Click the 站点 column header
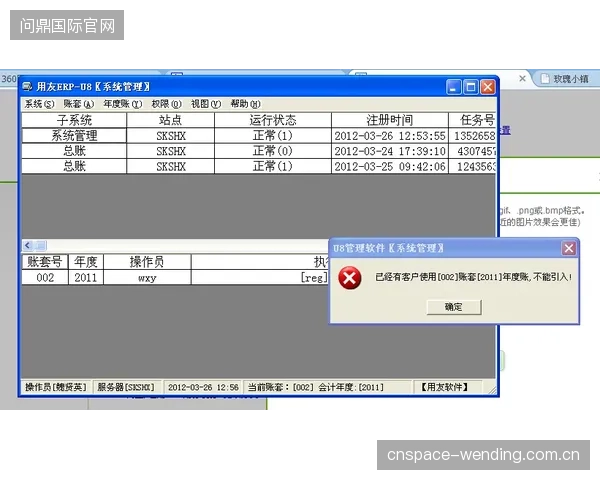This screenshot has height=480, width=600. coord(171,120)
